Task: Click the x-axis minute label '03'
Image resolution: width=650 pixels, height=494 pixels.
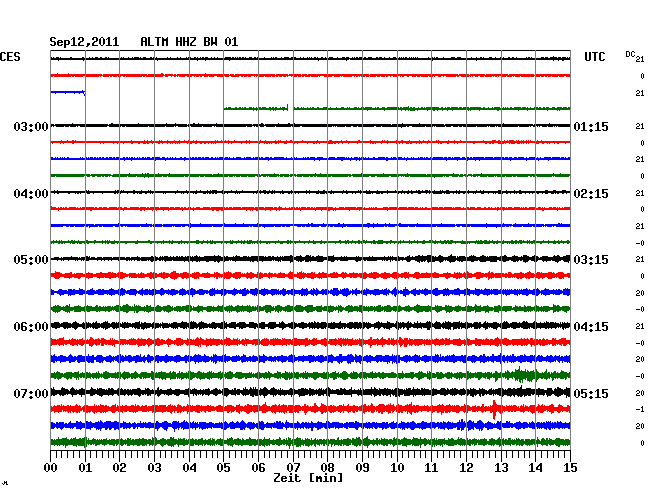Action: [154, 467]
